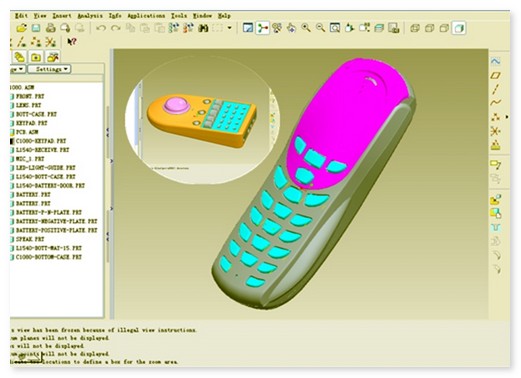Switch to no hidden display mode

click(x=444, y=28)
